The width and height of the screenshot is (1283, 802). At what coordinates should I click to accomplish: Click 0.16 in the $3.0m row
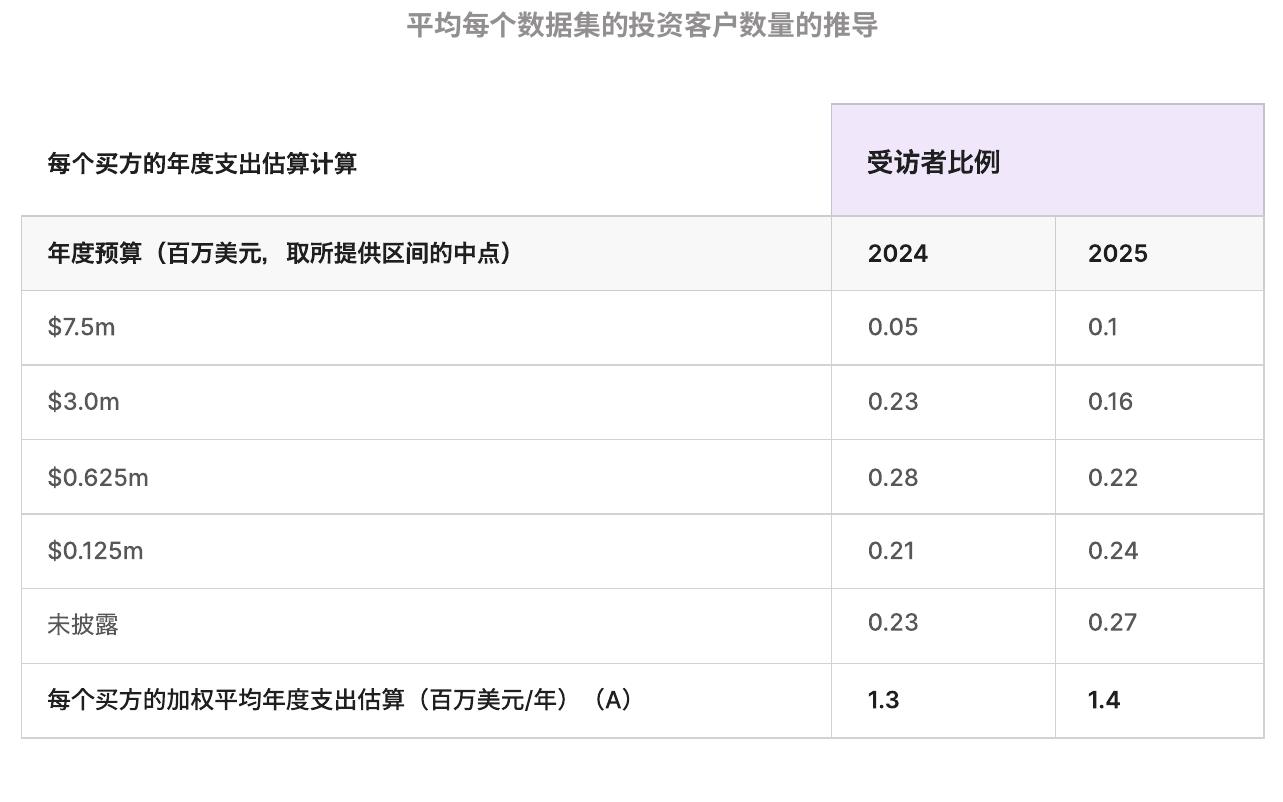click(1111, 402)
